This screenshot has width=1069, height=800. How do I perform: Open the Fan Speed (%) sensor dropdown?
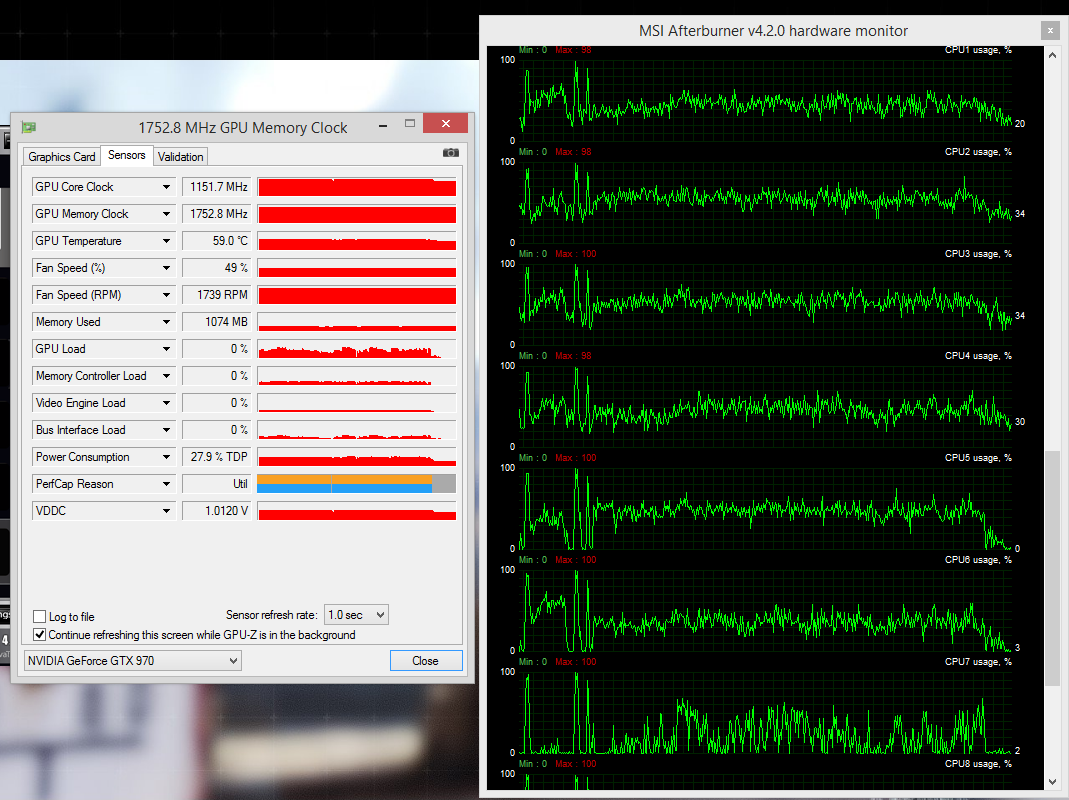[x=166, y=268]
